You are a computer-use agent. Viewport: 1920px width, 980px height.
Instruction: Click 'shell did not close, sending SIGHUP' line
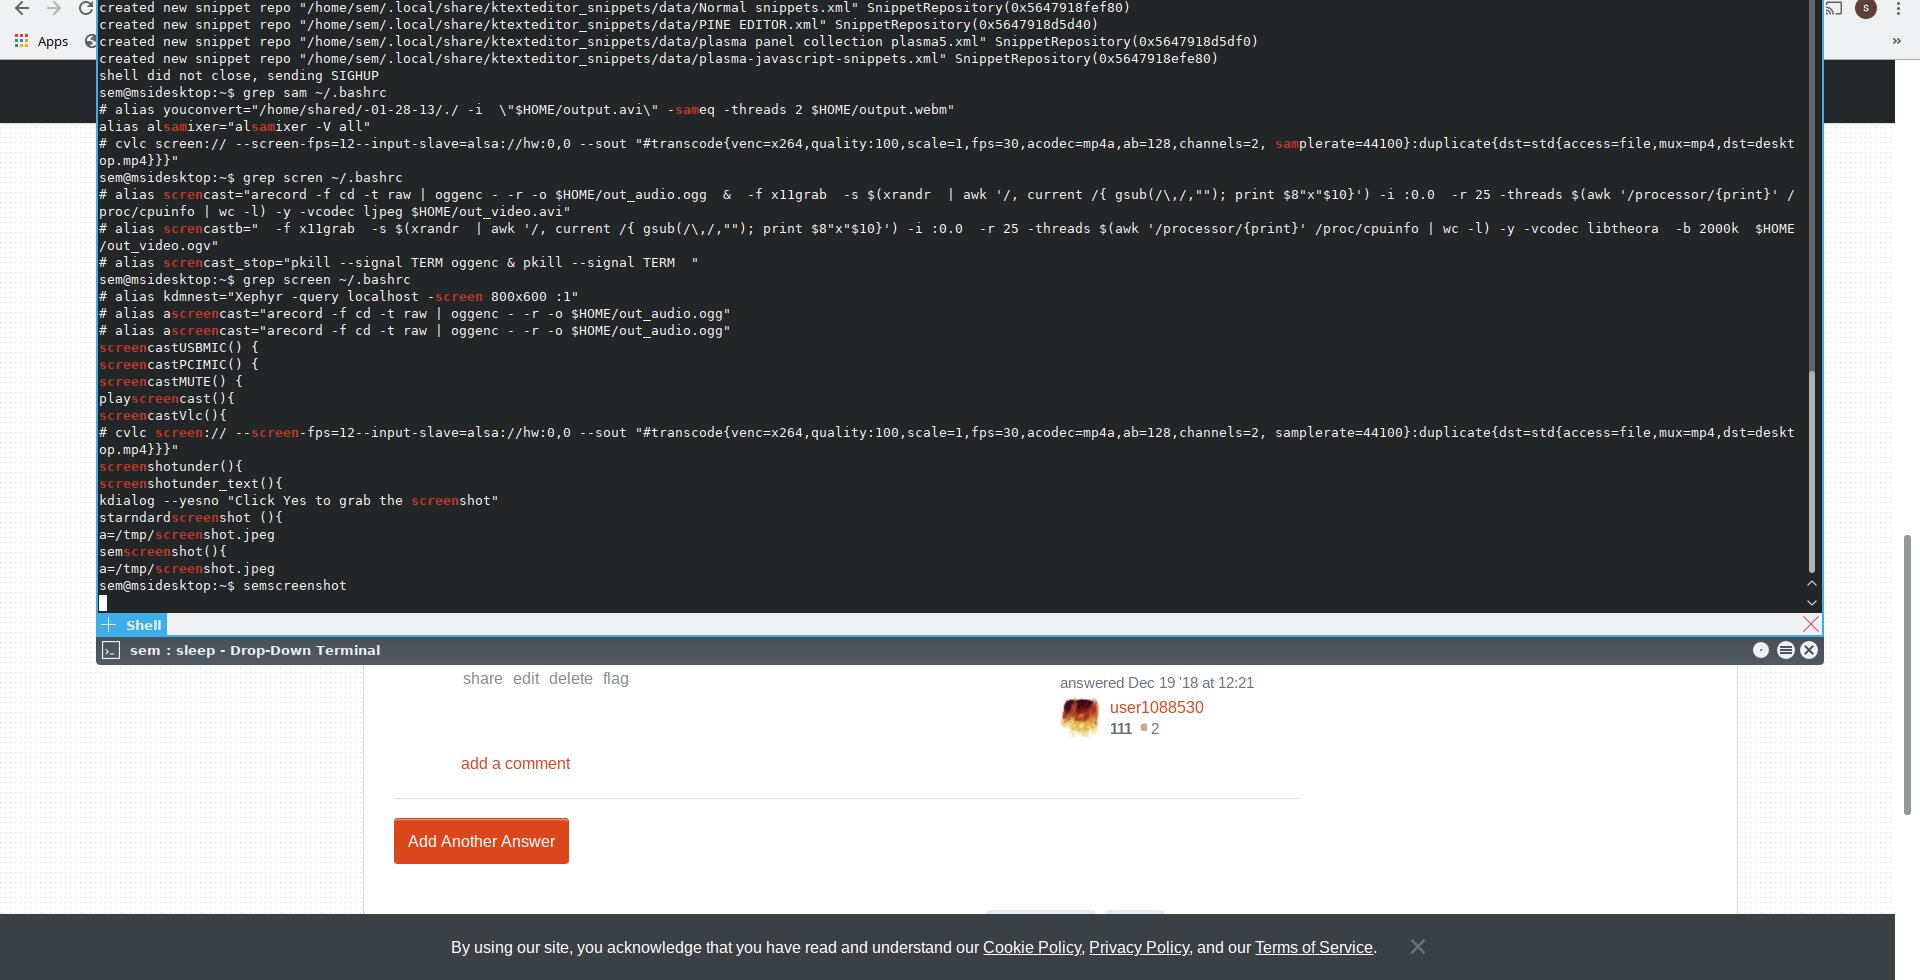[x=239, y=76]
